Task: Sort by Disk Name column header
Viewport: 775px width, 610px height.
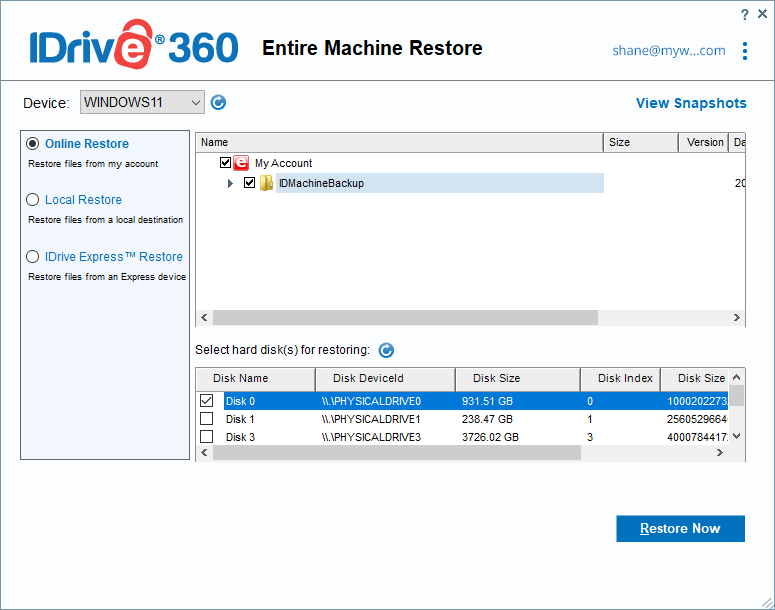Action: (240, 379)
